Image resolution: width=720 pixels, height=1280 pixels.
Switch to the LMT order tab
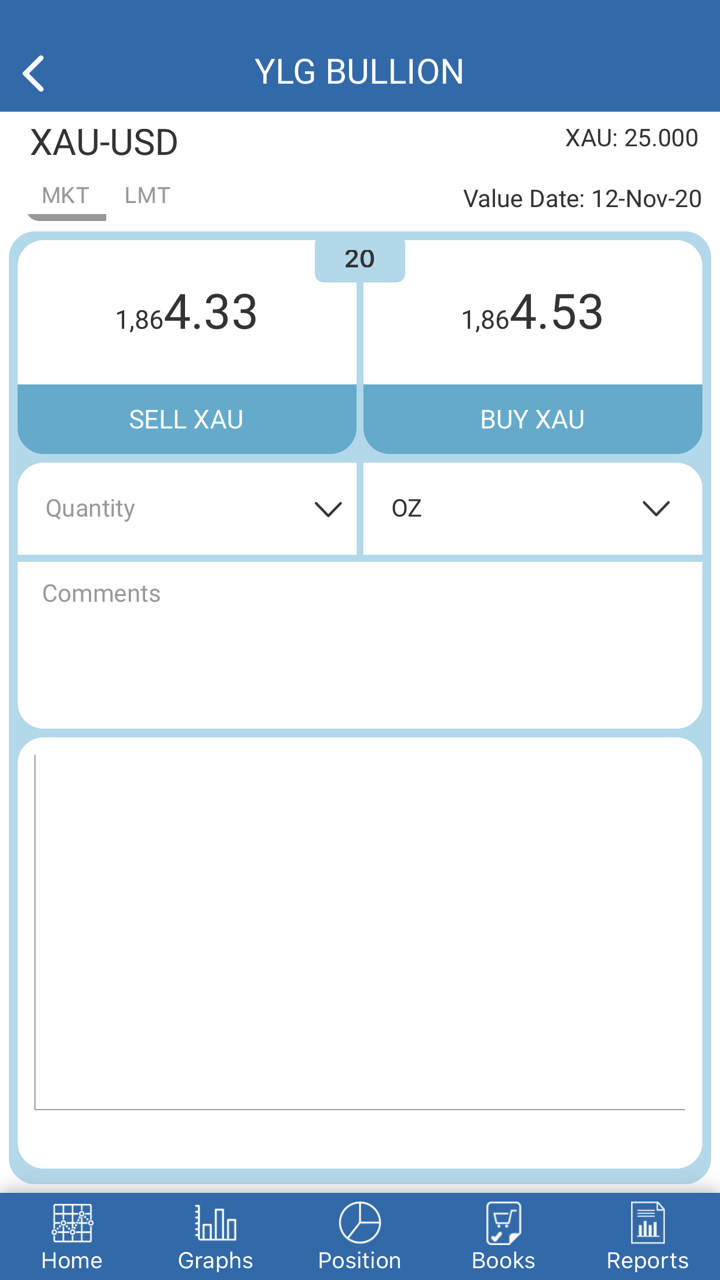147,196
